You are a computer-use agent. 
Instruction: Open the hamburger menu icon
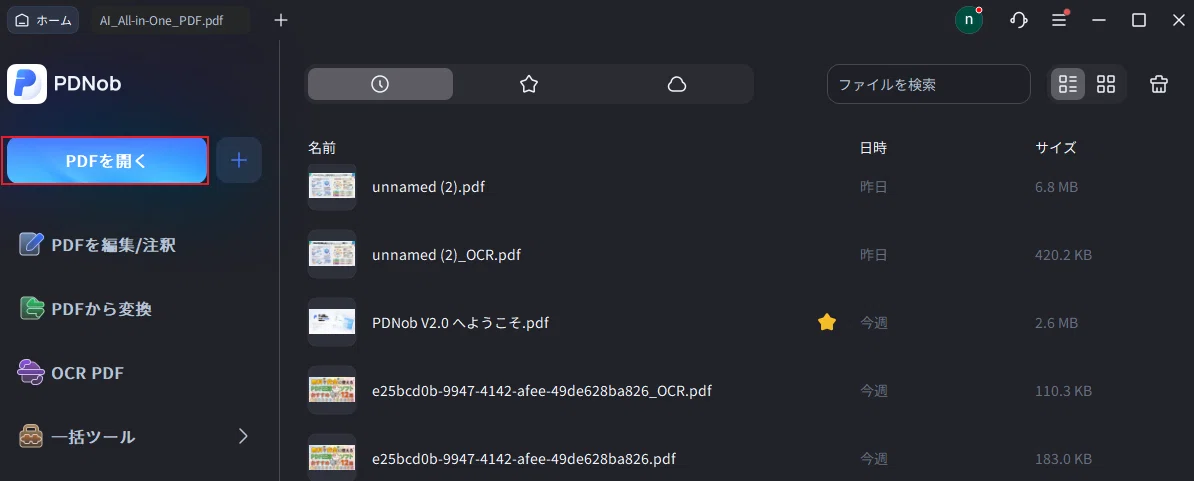coord(1059,21)
